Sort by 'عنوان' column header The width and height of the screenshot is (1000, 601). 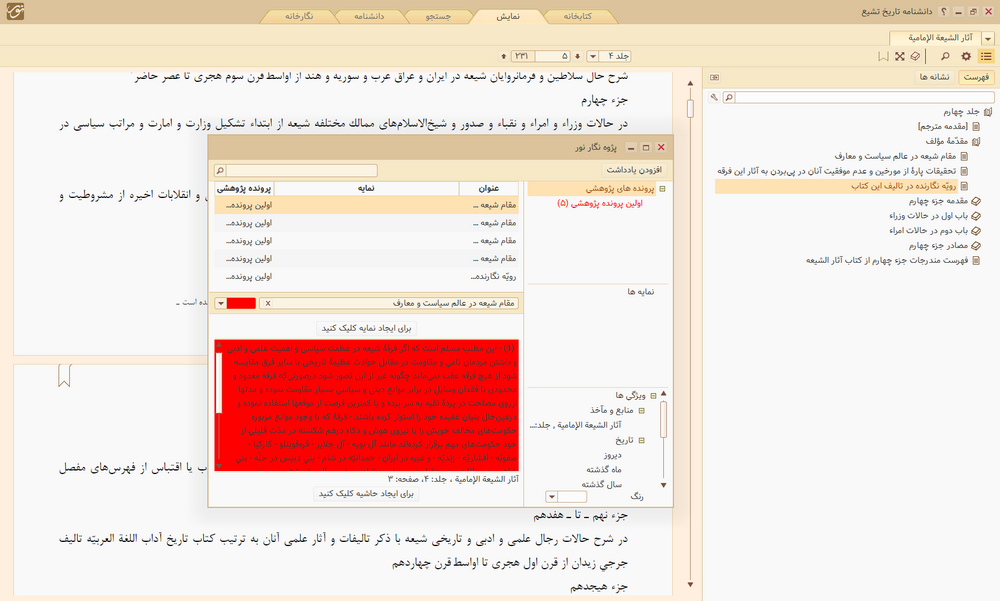coord(489,188)
